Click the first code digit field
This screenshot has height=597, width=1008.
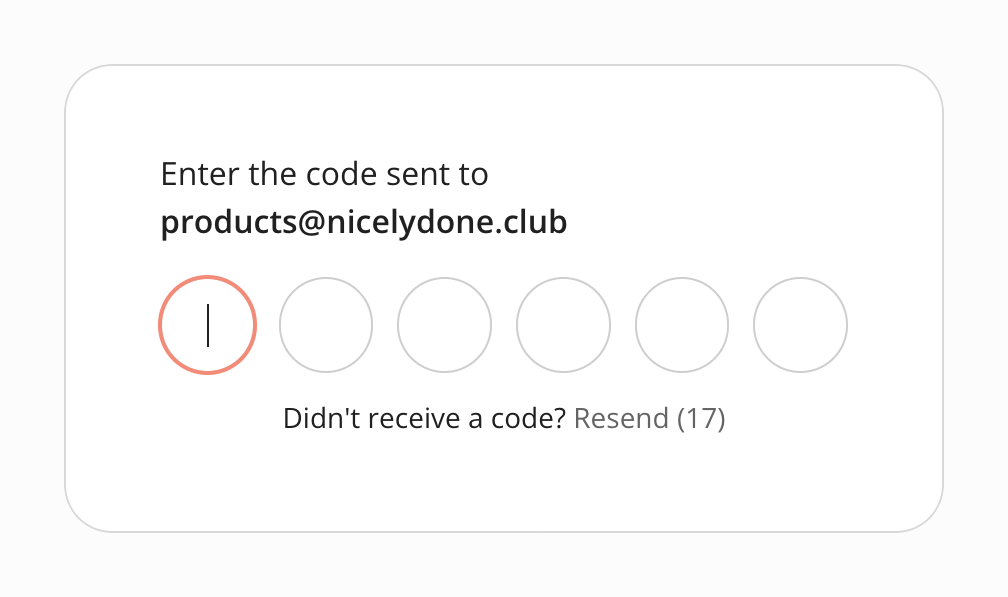click(x=207, y=325)
